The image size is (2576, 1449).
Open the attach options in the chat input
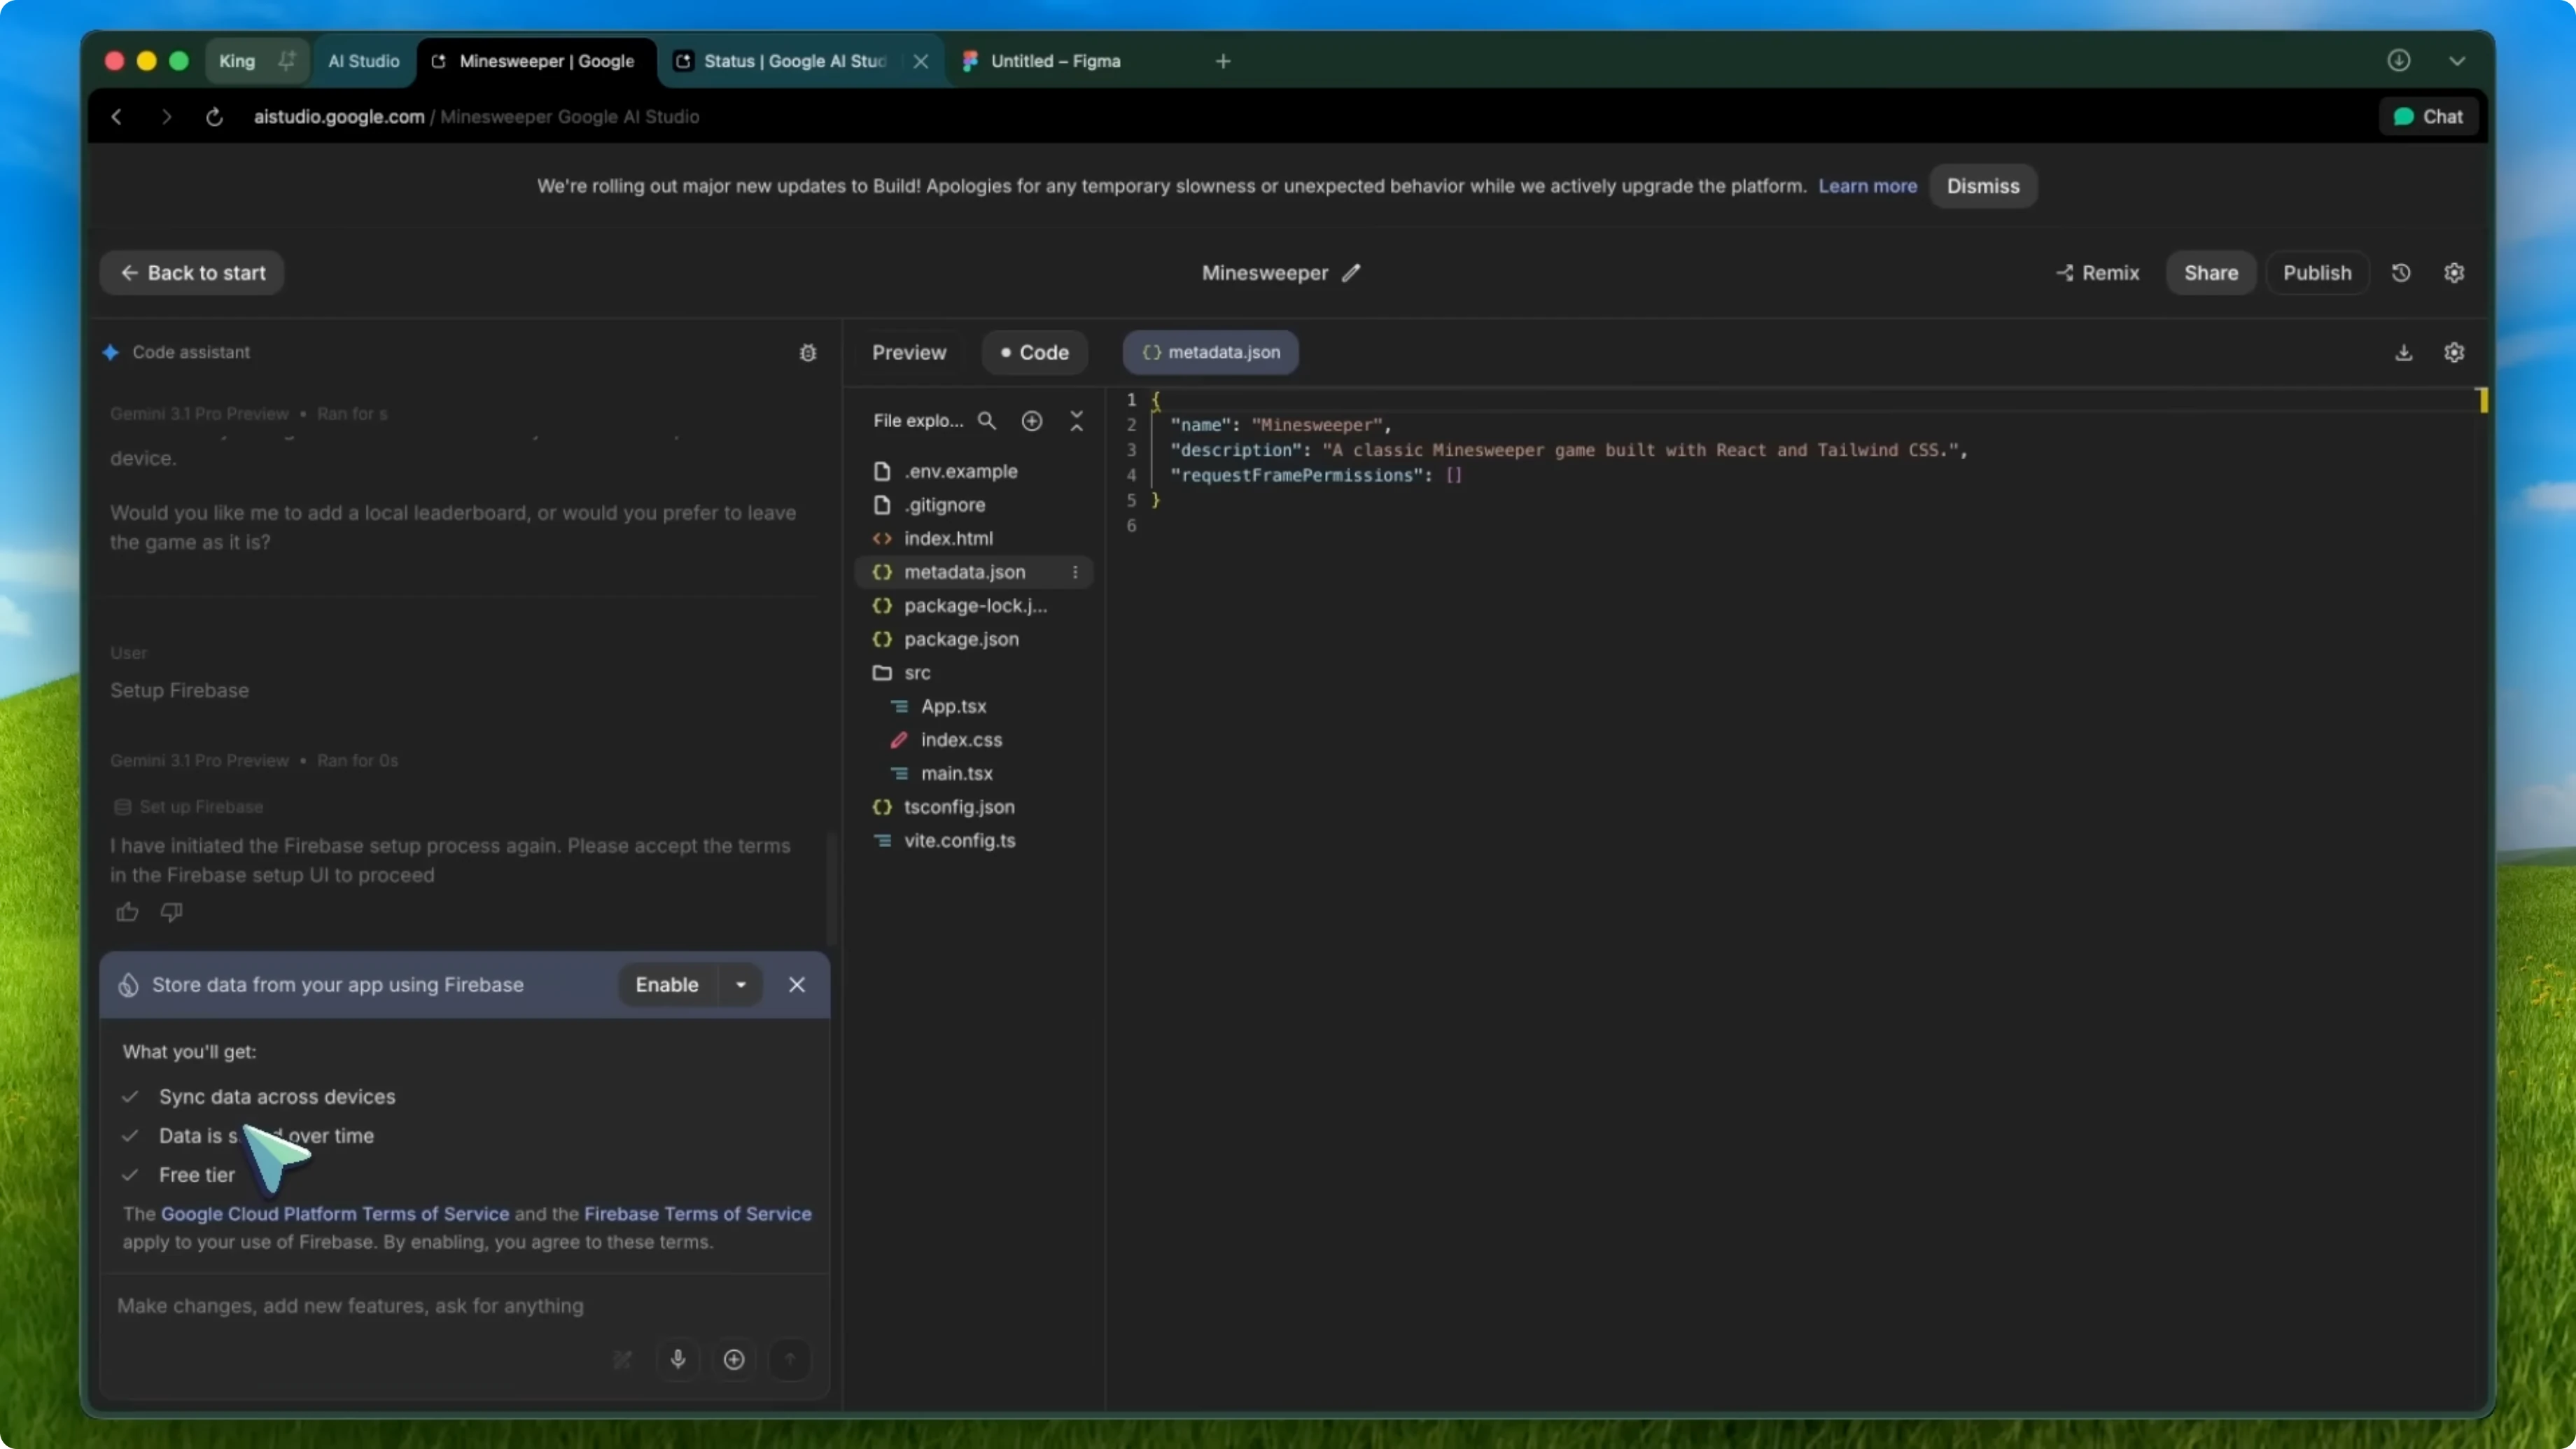(x=733, y=1360)
